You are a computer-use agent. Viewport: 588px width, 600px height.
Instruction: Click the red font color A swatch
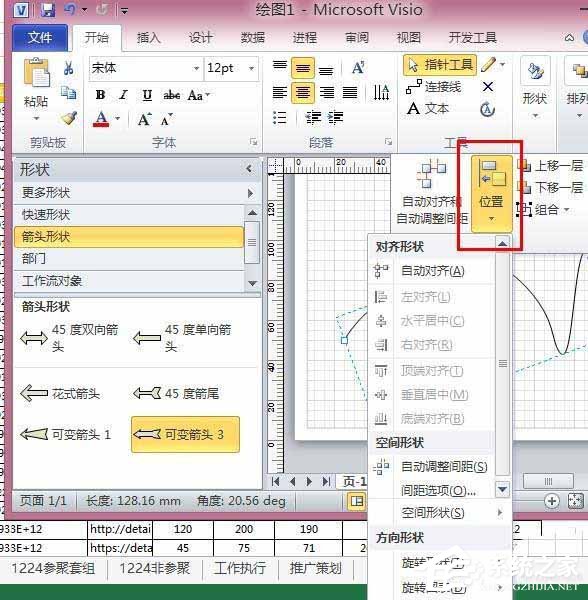(101, 119)
